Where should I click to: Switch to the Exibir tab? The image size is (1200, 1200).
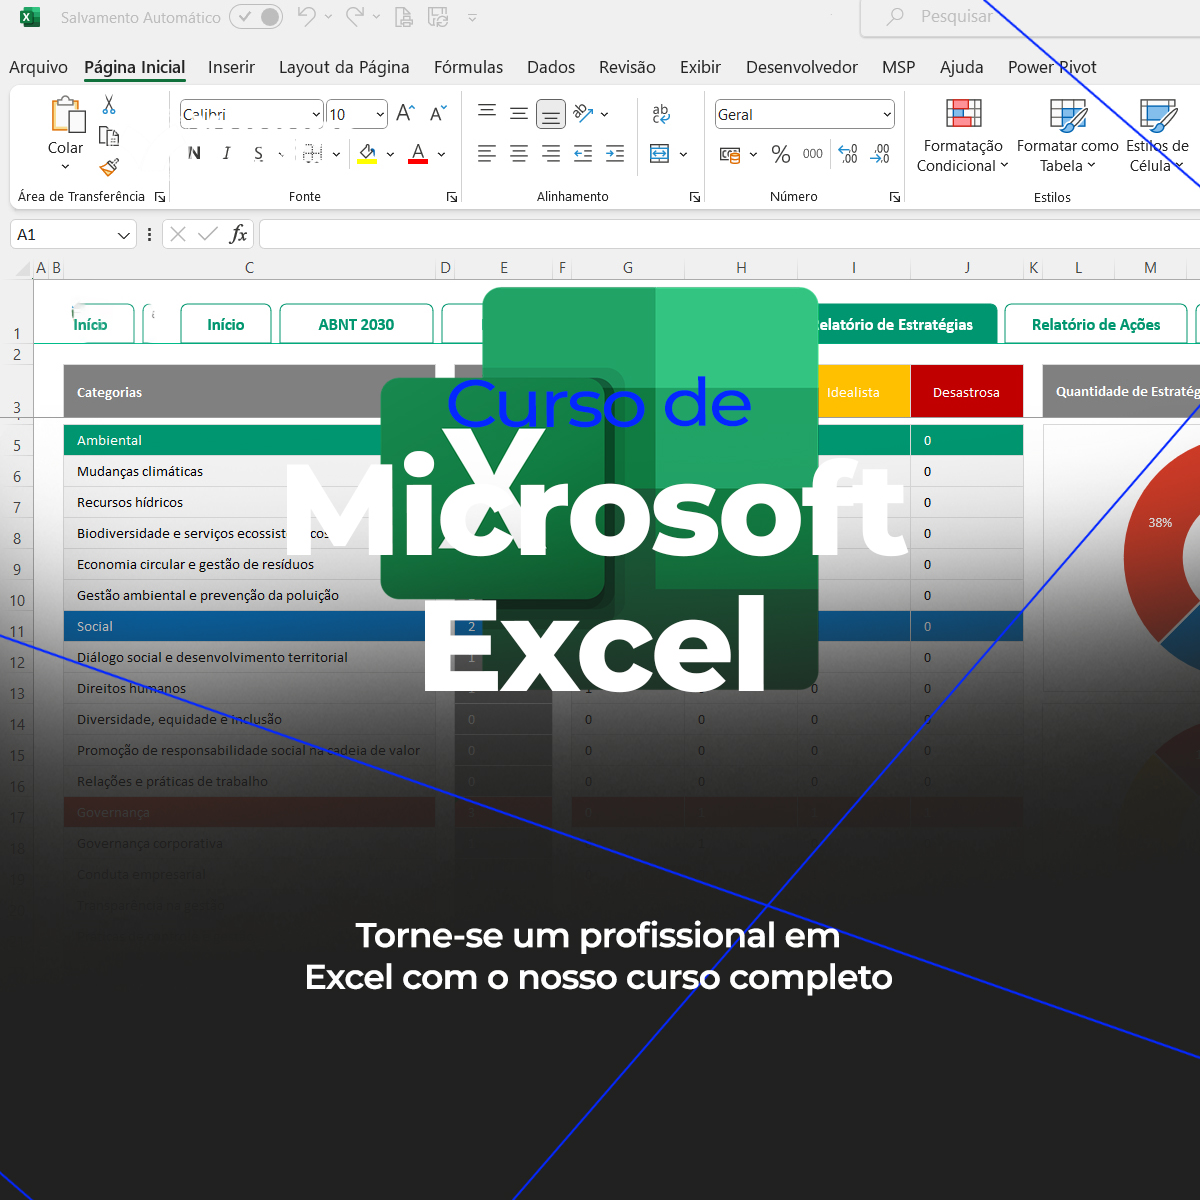coord(700,67)
